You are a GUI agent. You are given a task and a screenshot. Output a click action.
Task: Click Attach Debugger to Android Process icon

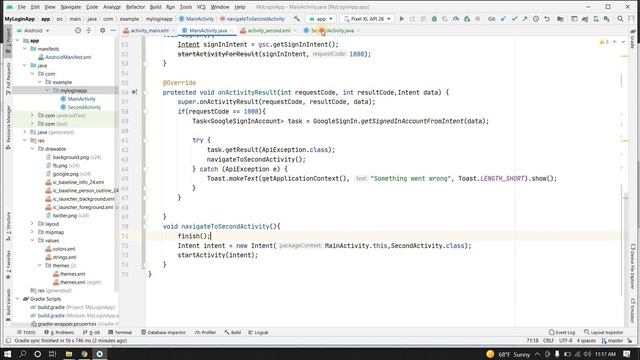[467, 19]
